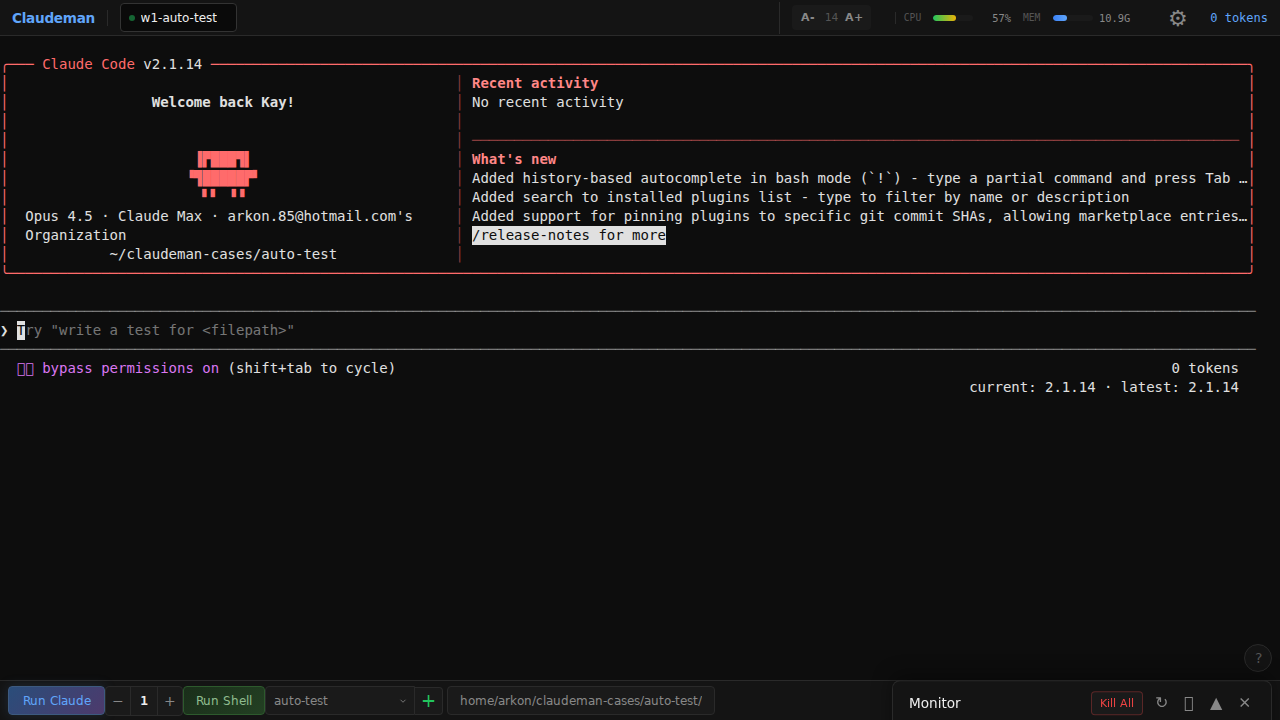
Task: Open the help question mark icon
Action: pyautogui.click(x=1258, y=658)
